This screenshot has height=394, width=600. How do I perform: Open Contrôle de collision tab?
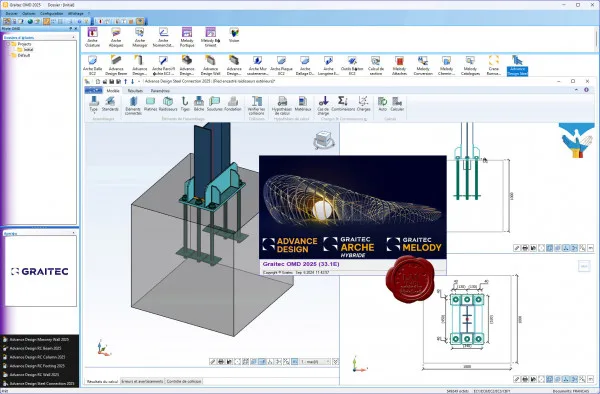coord(184,381)
